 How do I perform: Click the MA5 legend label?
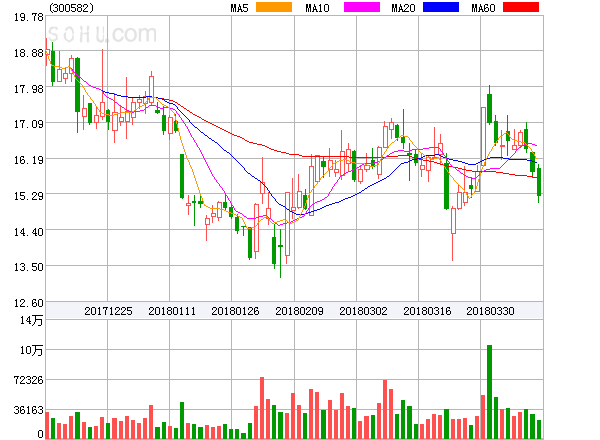[239, 8]
